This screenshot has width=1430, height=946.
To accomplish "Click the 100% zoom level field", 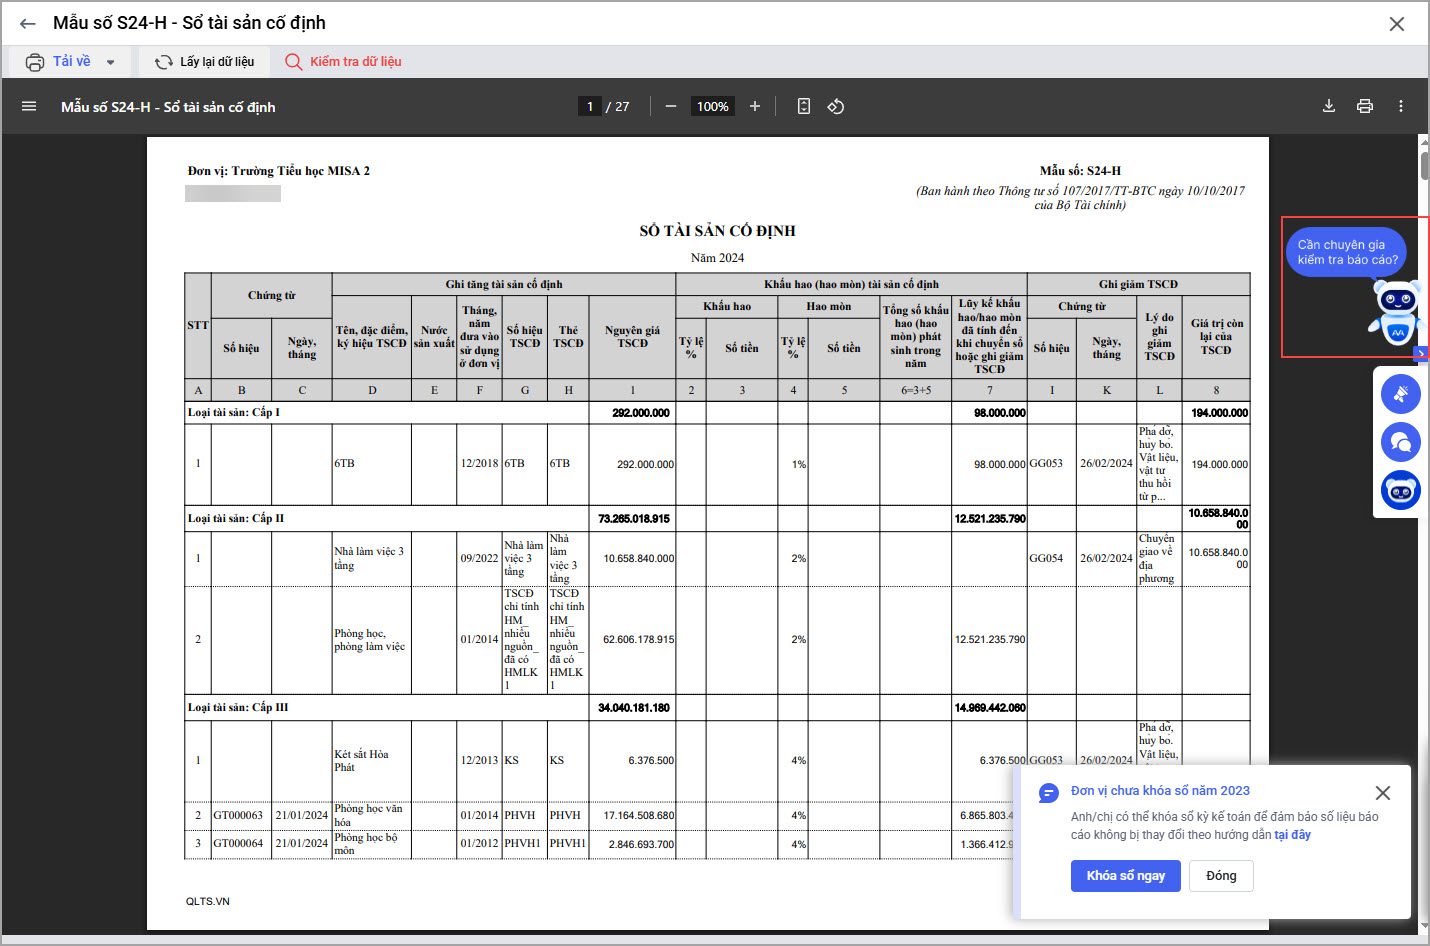I will point(713,106).
